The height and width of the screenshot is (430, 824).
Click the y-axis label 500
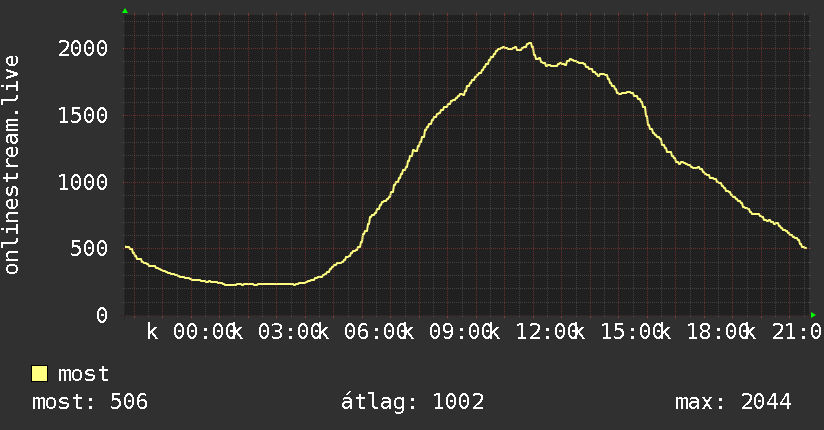pyautogui.click(x=89, y=249)
